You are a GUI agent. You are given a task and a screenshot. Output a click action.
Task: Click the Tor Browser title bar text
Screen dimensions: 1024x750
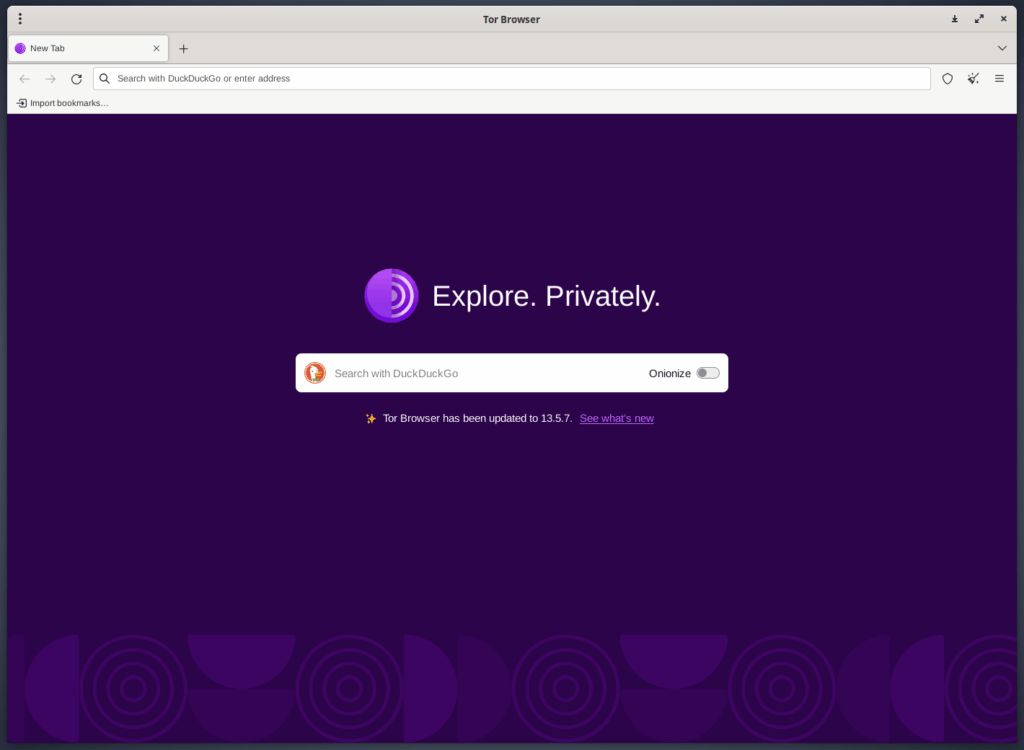[511, 20]
